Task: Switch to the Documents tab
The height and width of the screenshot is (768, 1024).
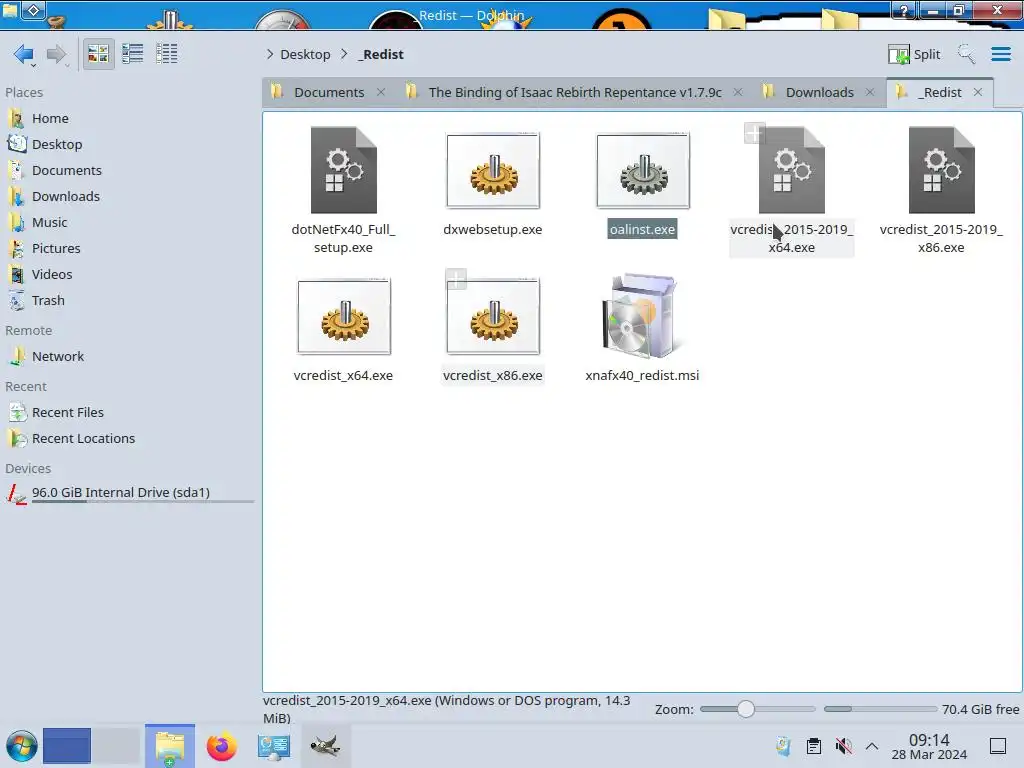Action: [x=328, y=92]
